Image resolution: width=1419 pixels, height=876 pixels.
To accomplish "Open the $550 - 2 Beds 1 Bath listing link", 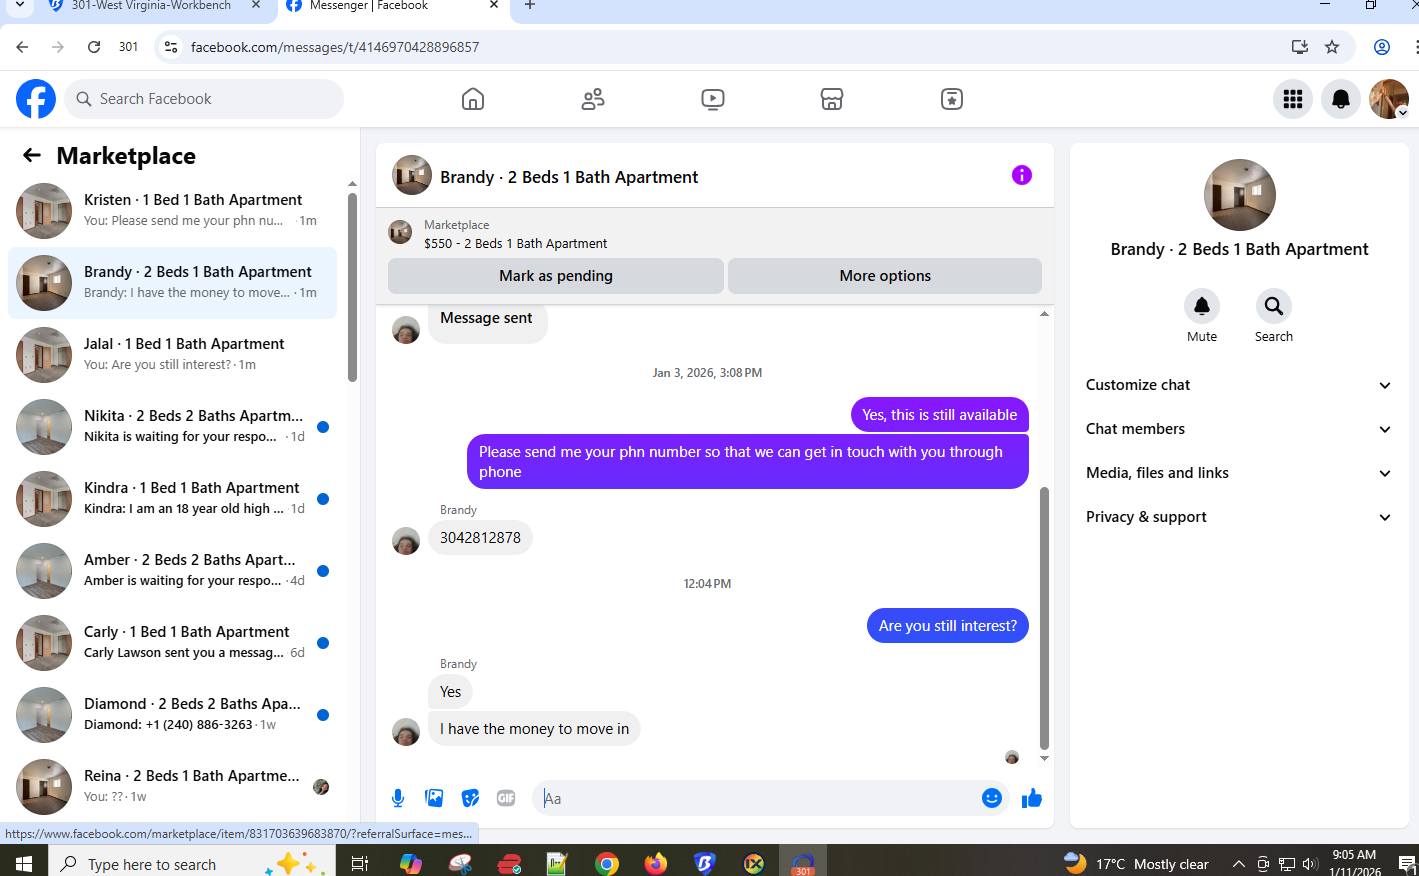I will tap(515, 243).
